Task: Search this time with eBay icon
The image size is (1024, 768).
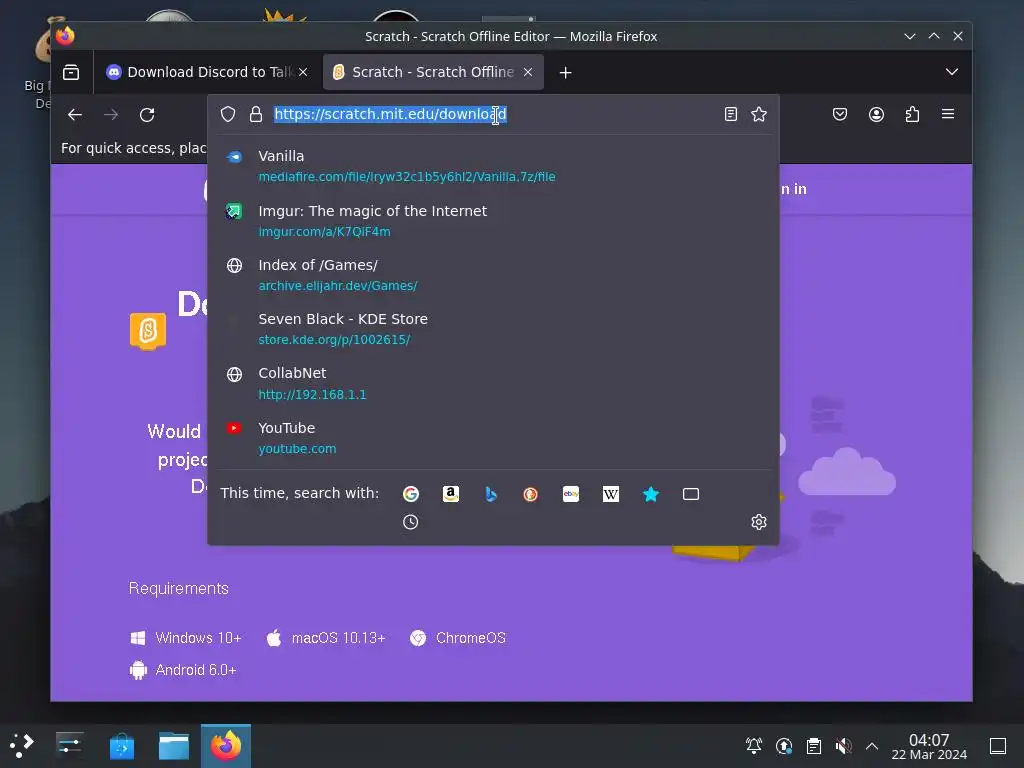Action: [571, 494]
